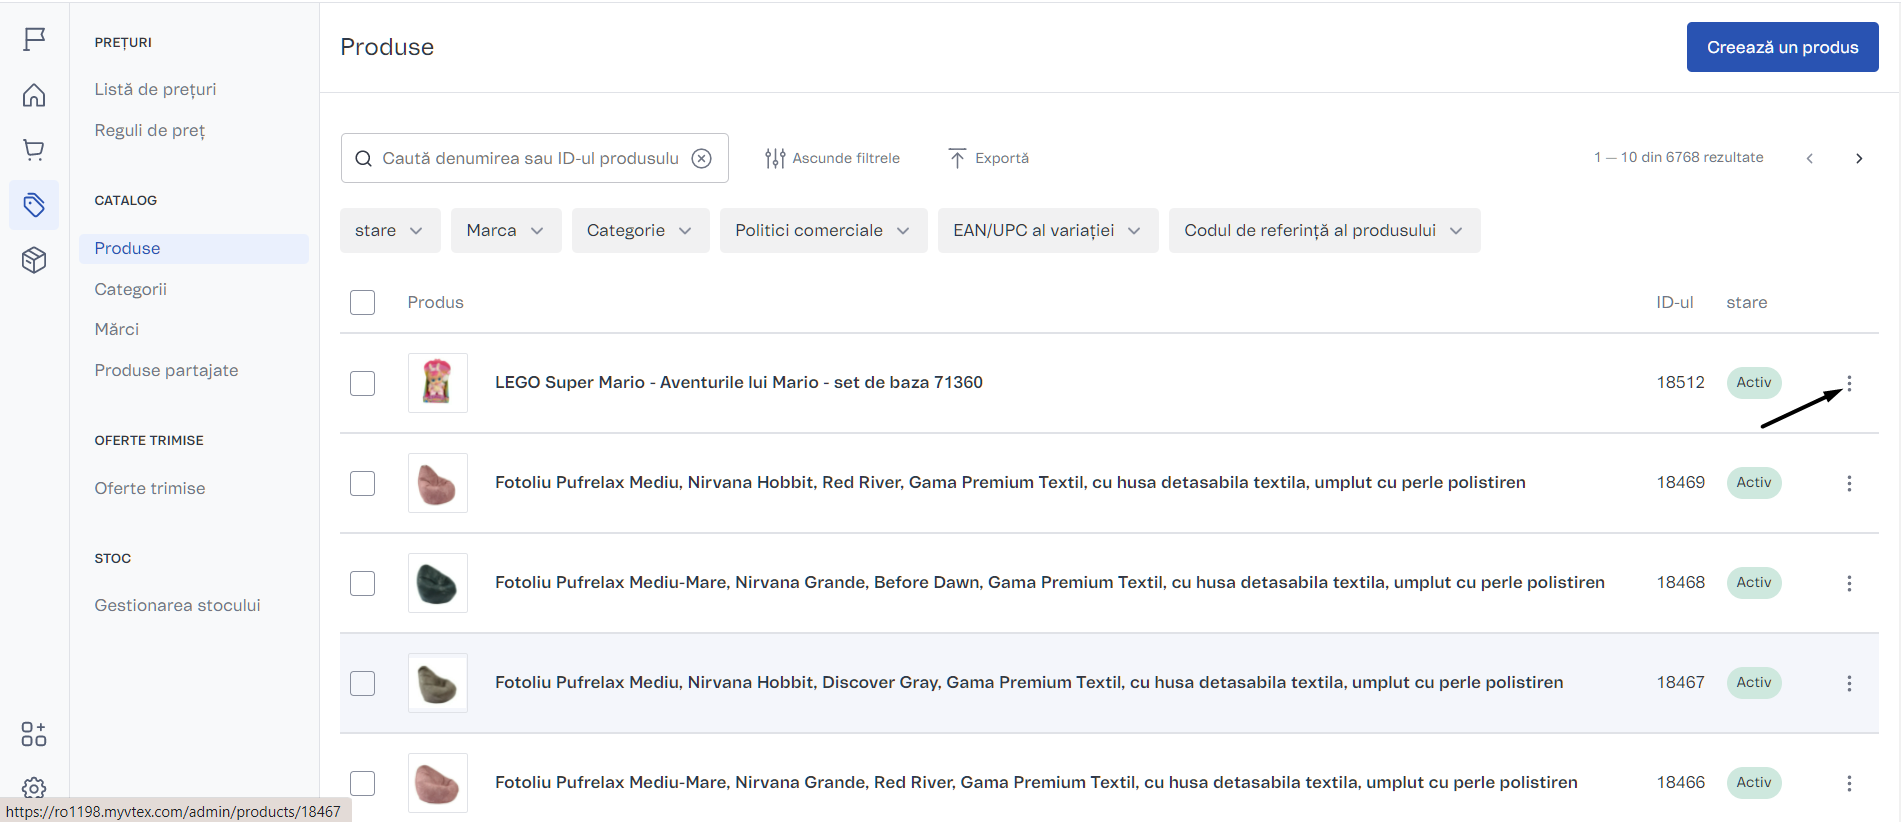Click the Creează un produs button

coord(1782,47)
